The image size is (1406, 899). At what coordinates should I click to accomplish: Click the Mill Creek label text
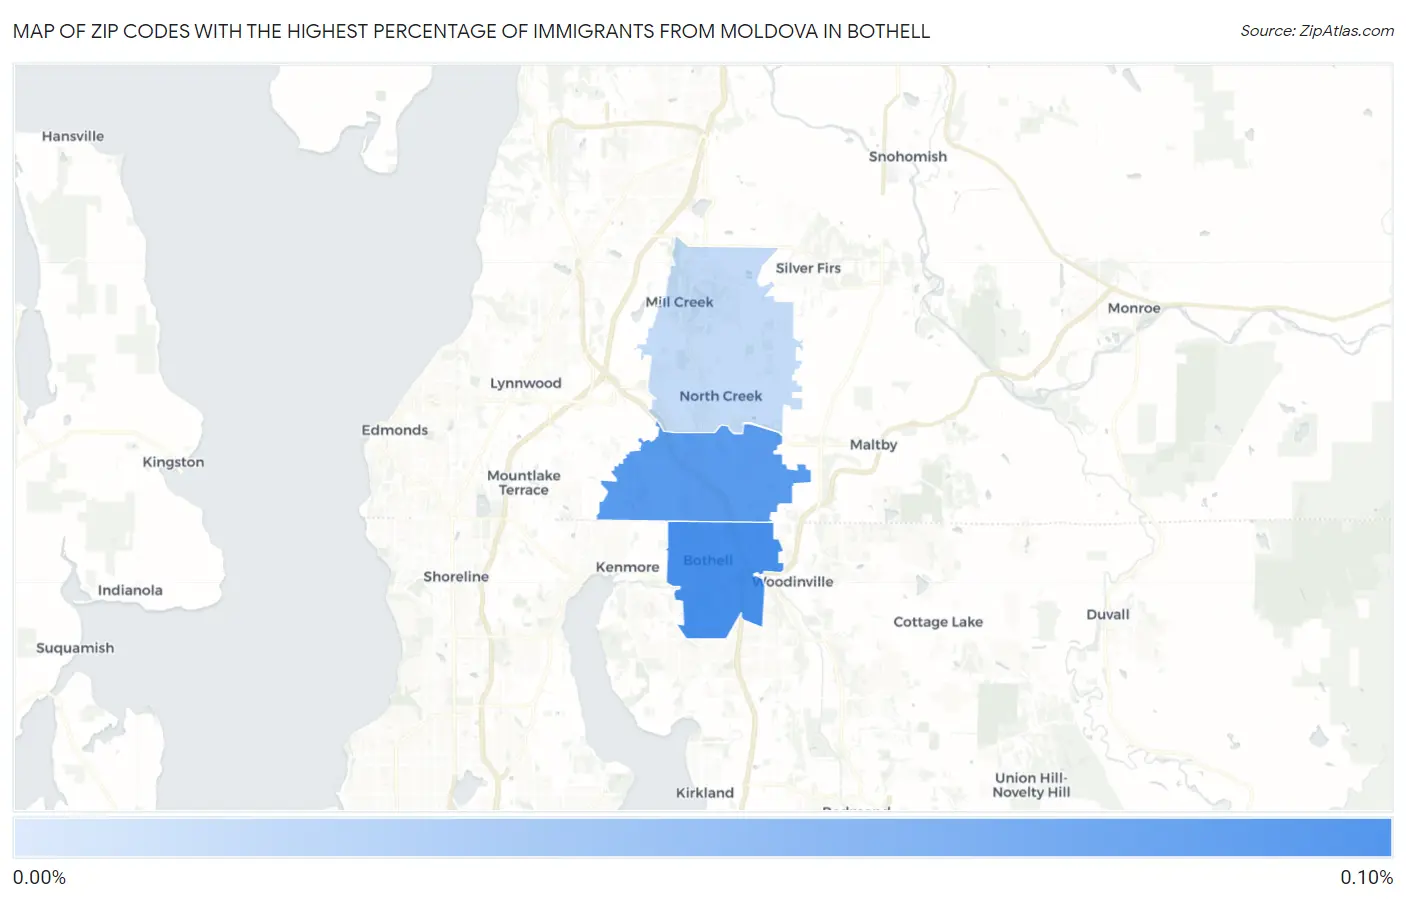pyautogui.click(x=679, y=302)
